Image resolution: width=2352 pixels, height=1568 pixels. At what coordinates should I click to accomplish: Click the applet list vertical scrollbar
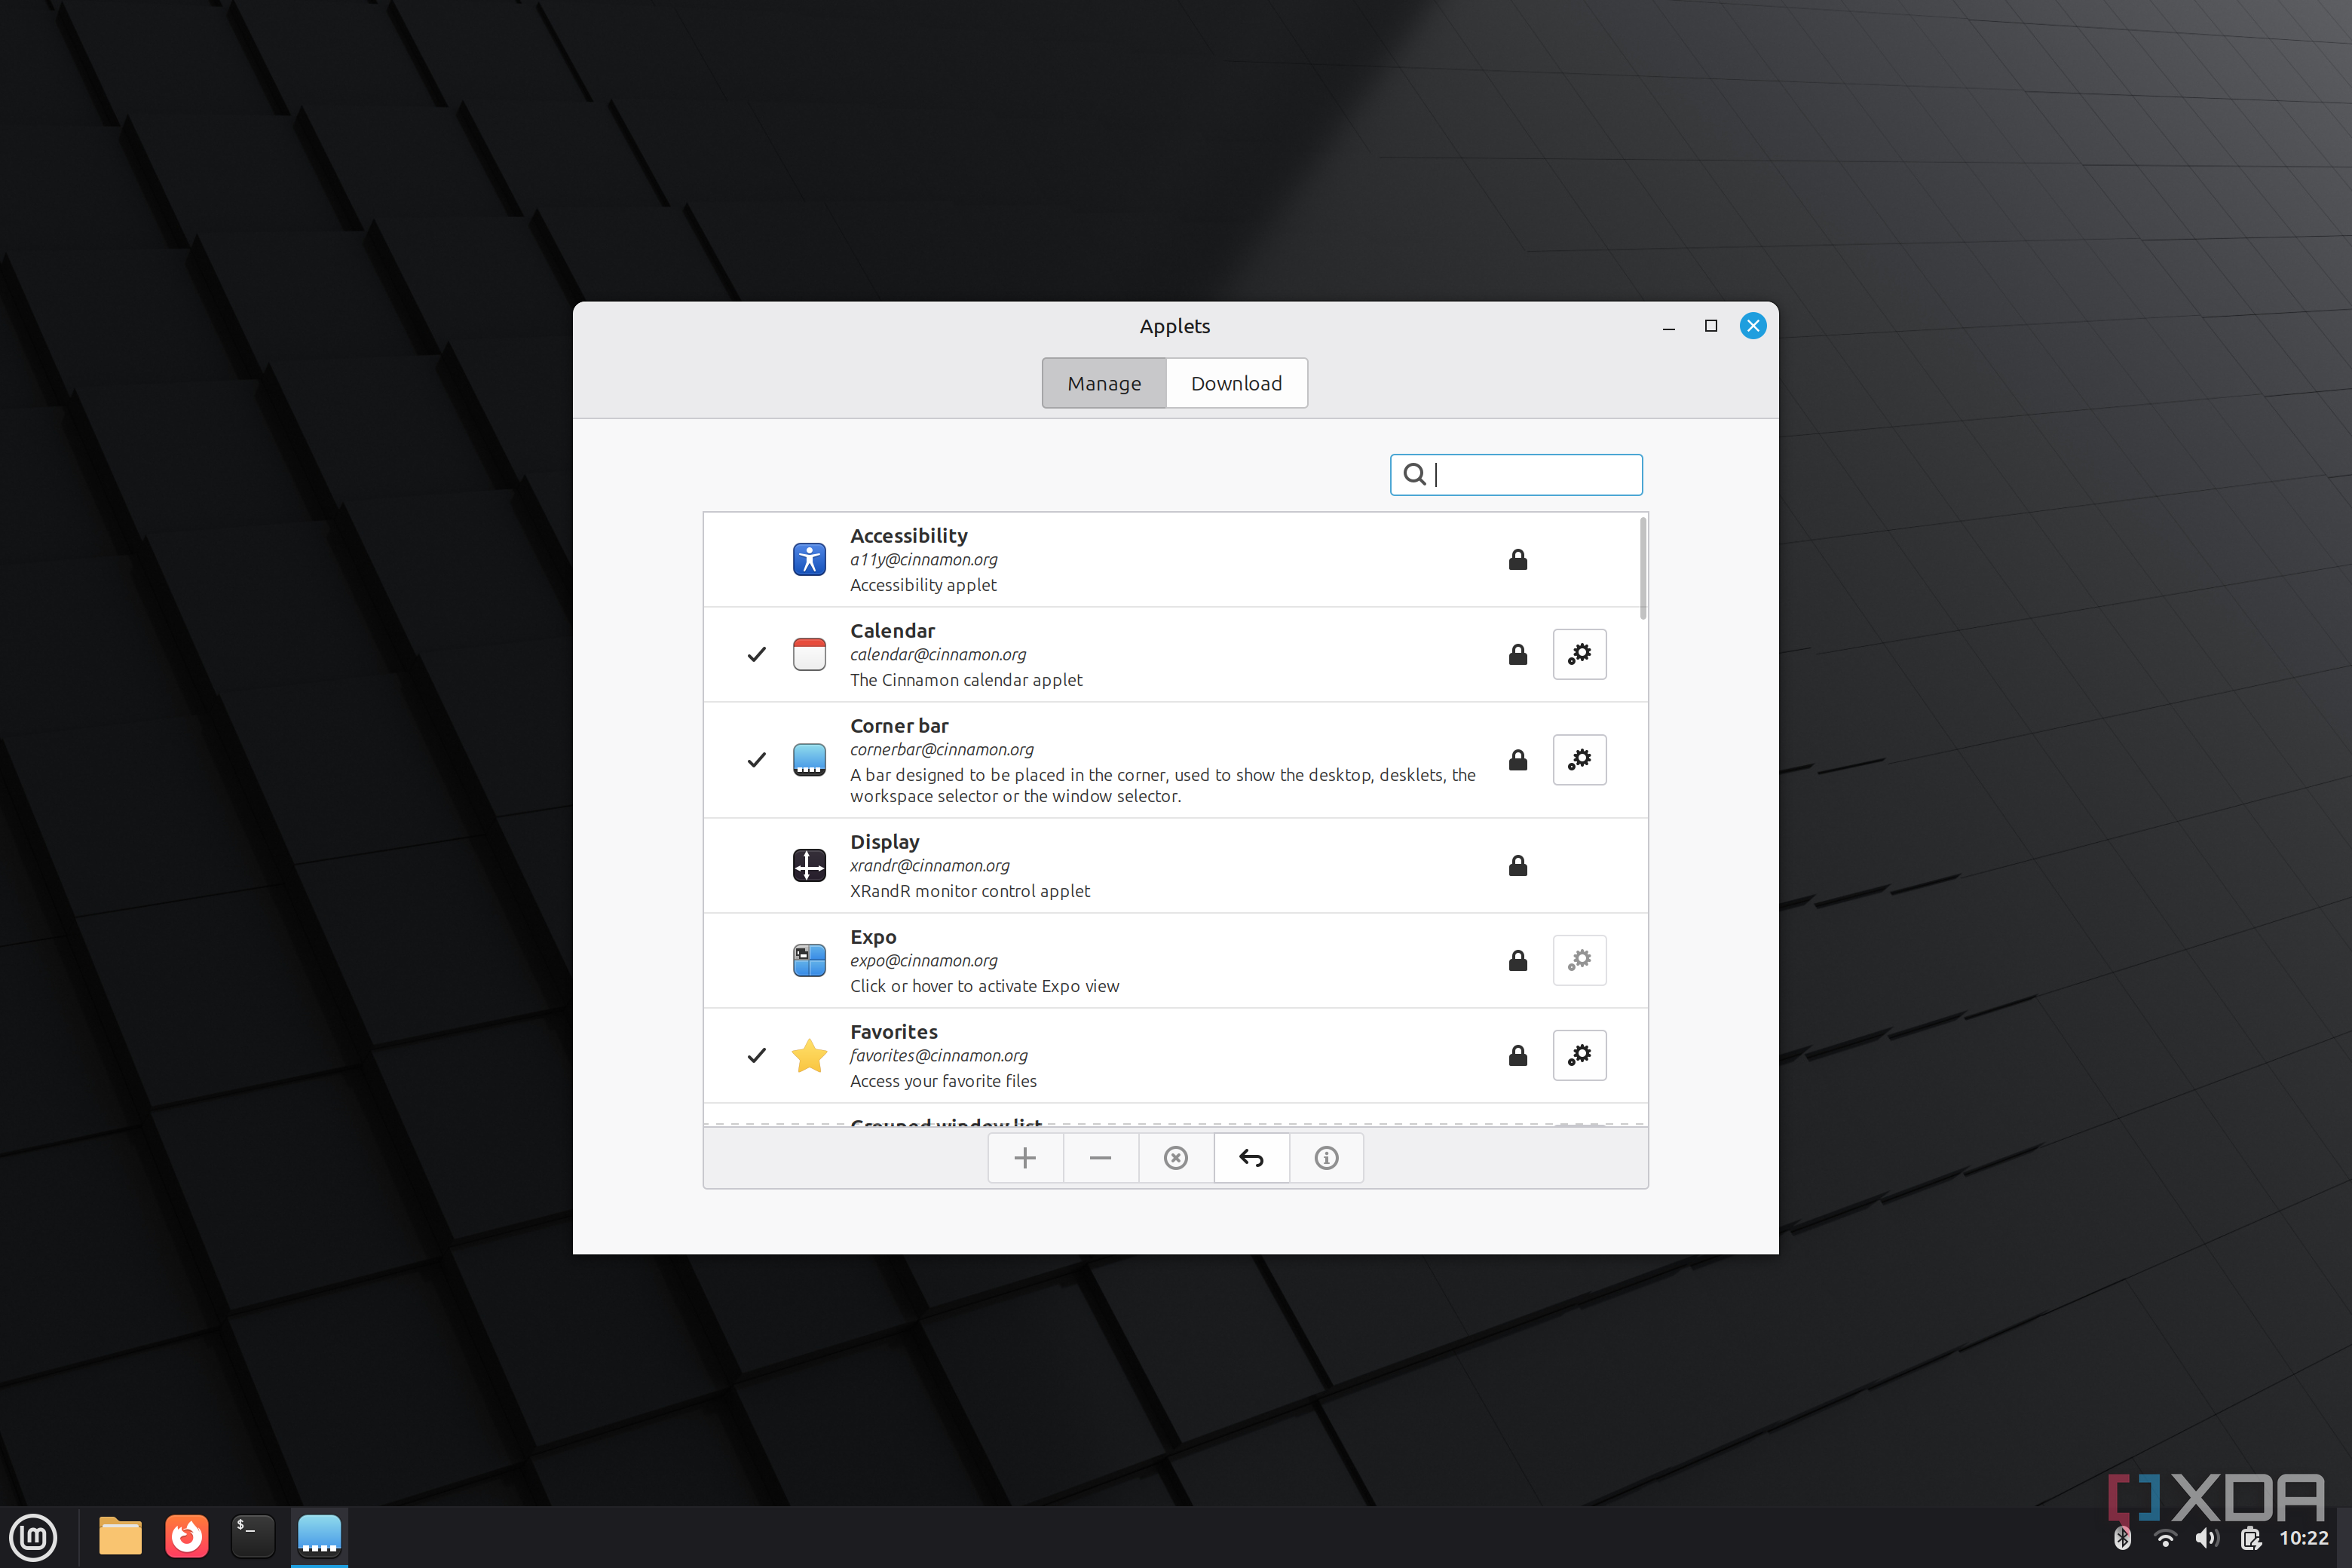point(1643,568)
